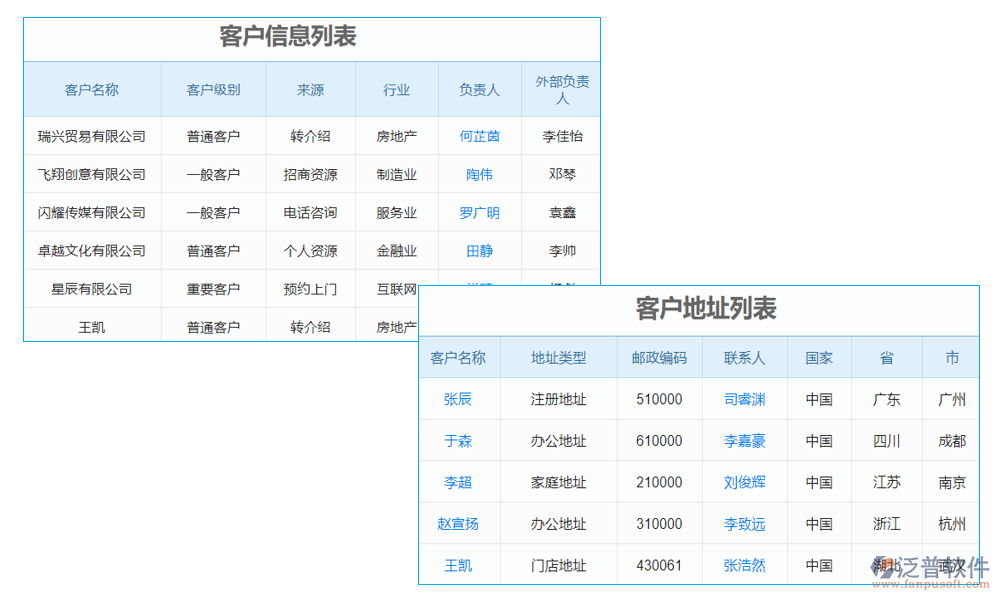Screen dimensions: 1000x600
Task: Open contact 司睿渊's details
Action: coord(744,398)
